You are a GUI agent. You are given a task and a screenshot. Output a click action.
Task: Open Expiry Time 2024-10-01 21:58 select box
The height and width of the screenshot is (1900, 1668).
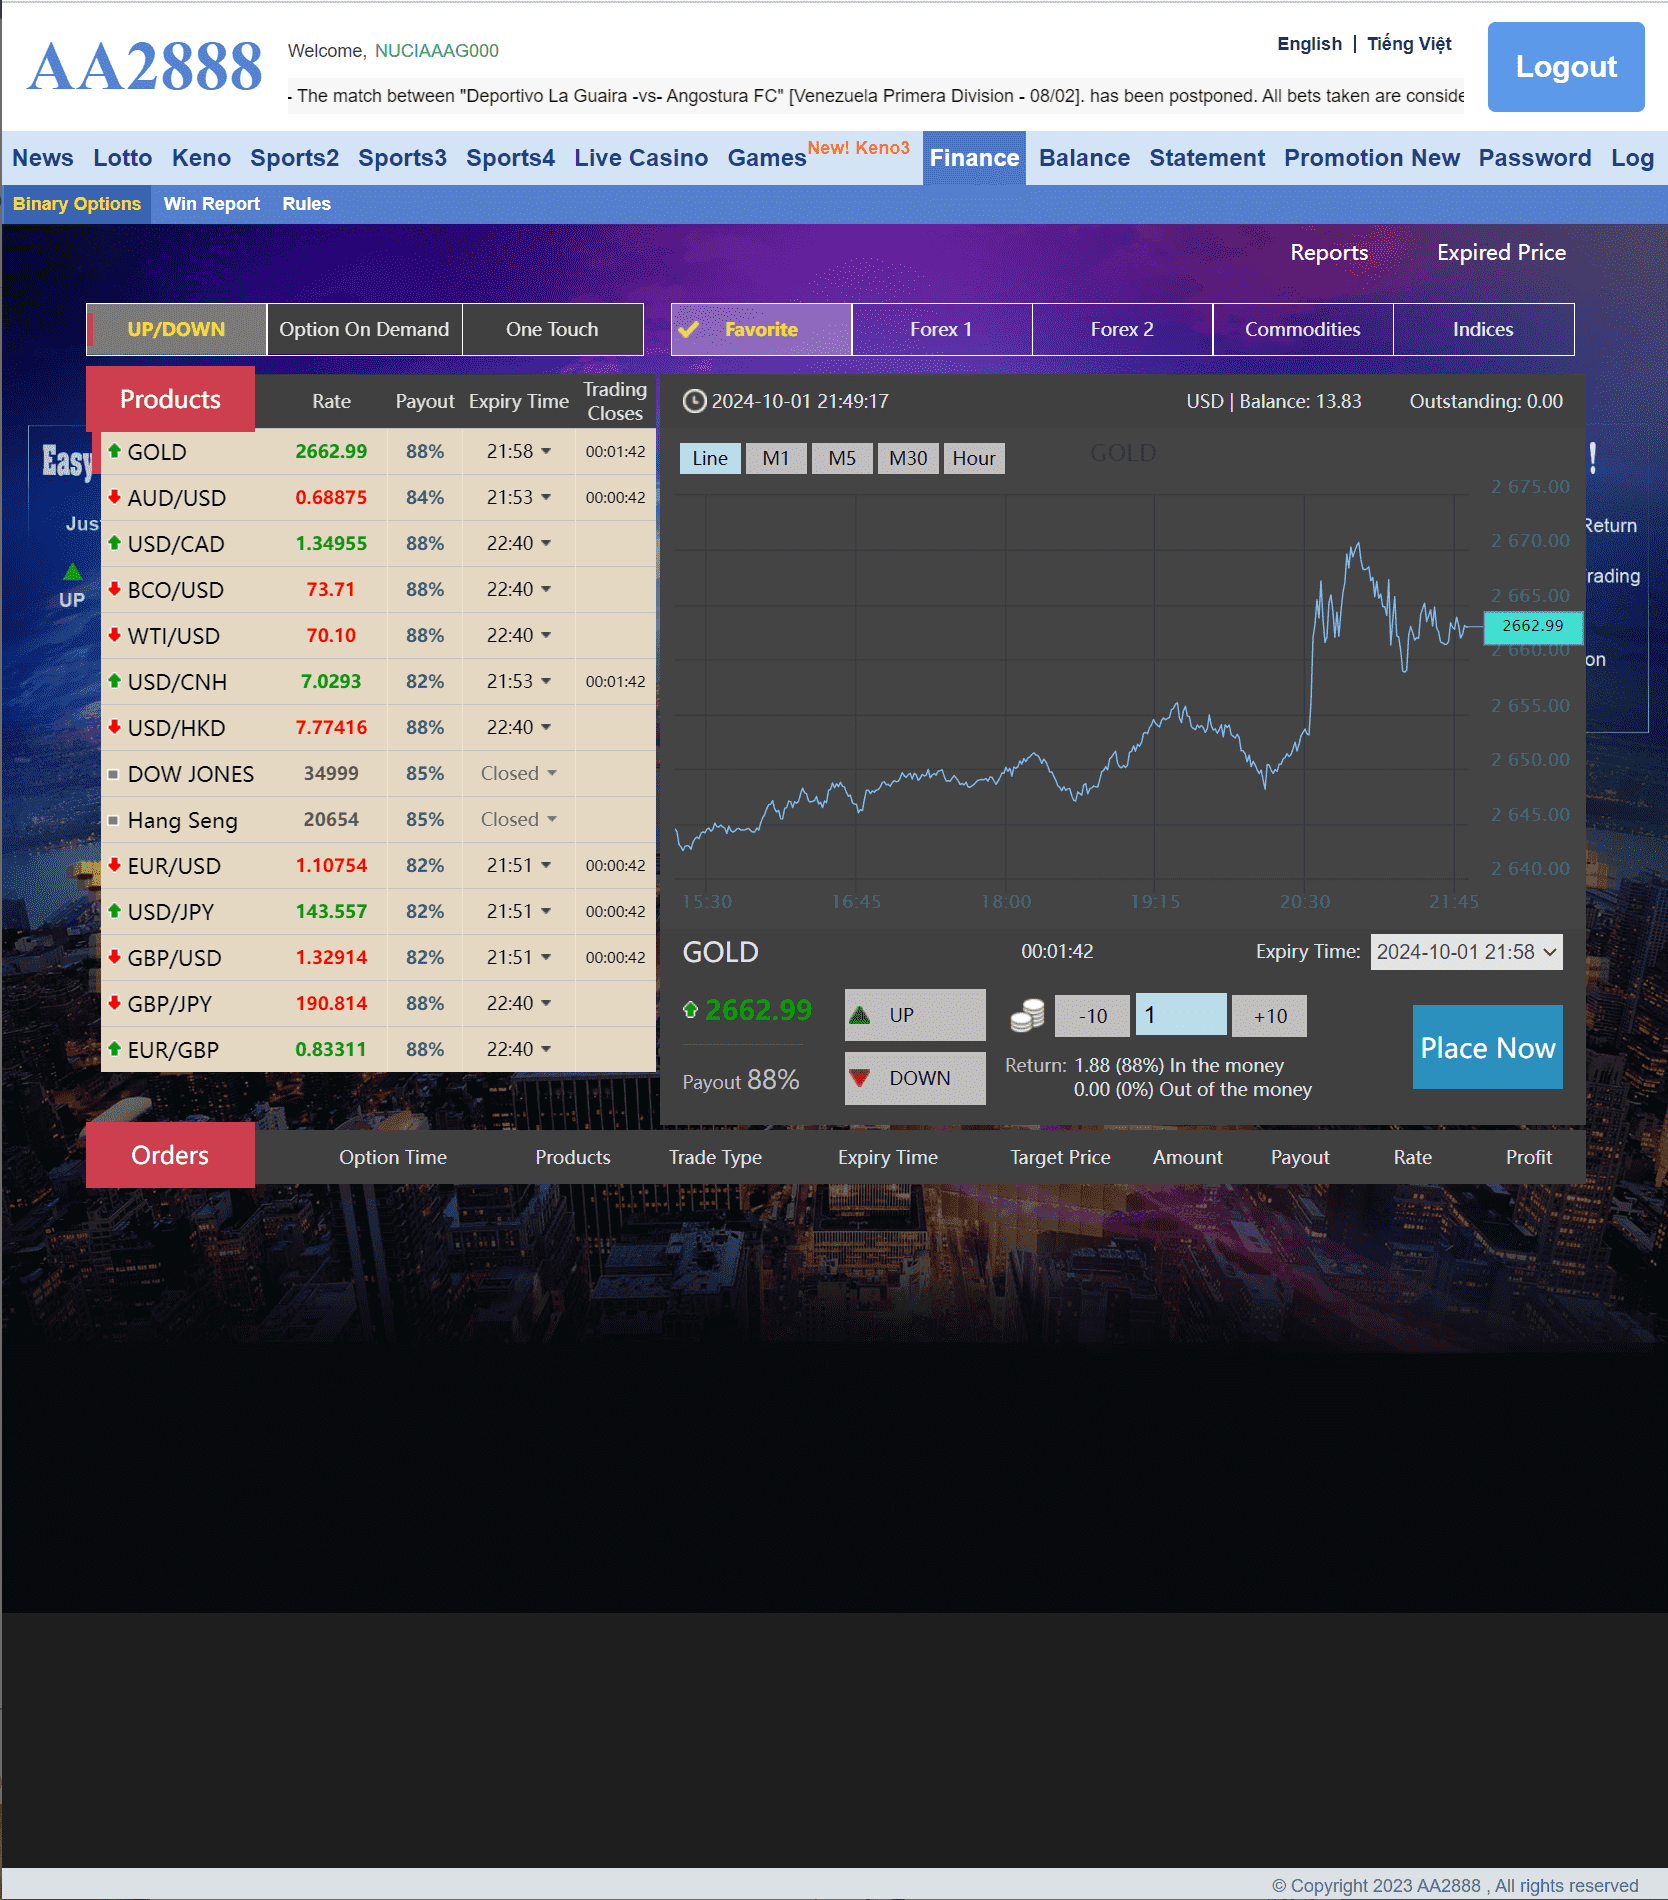point(1466,952)
